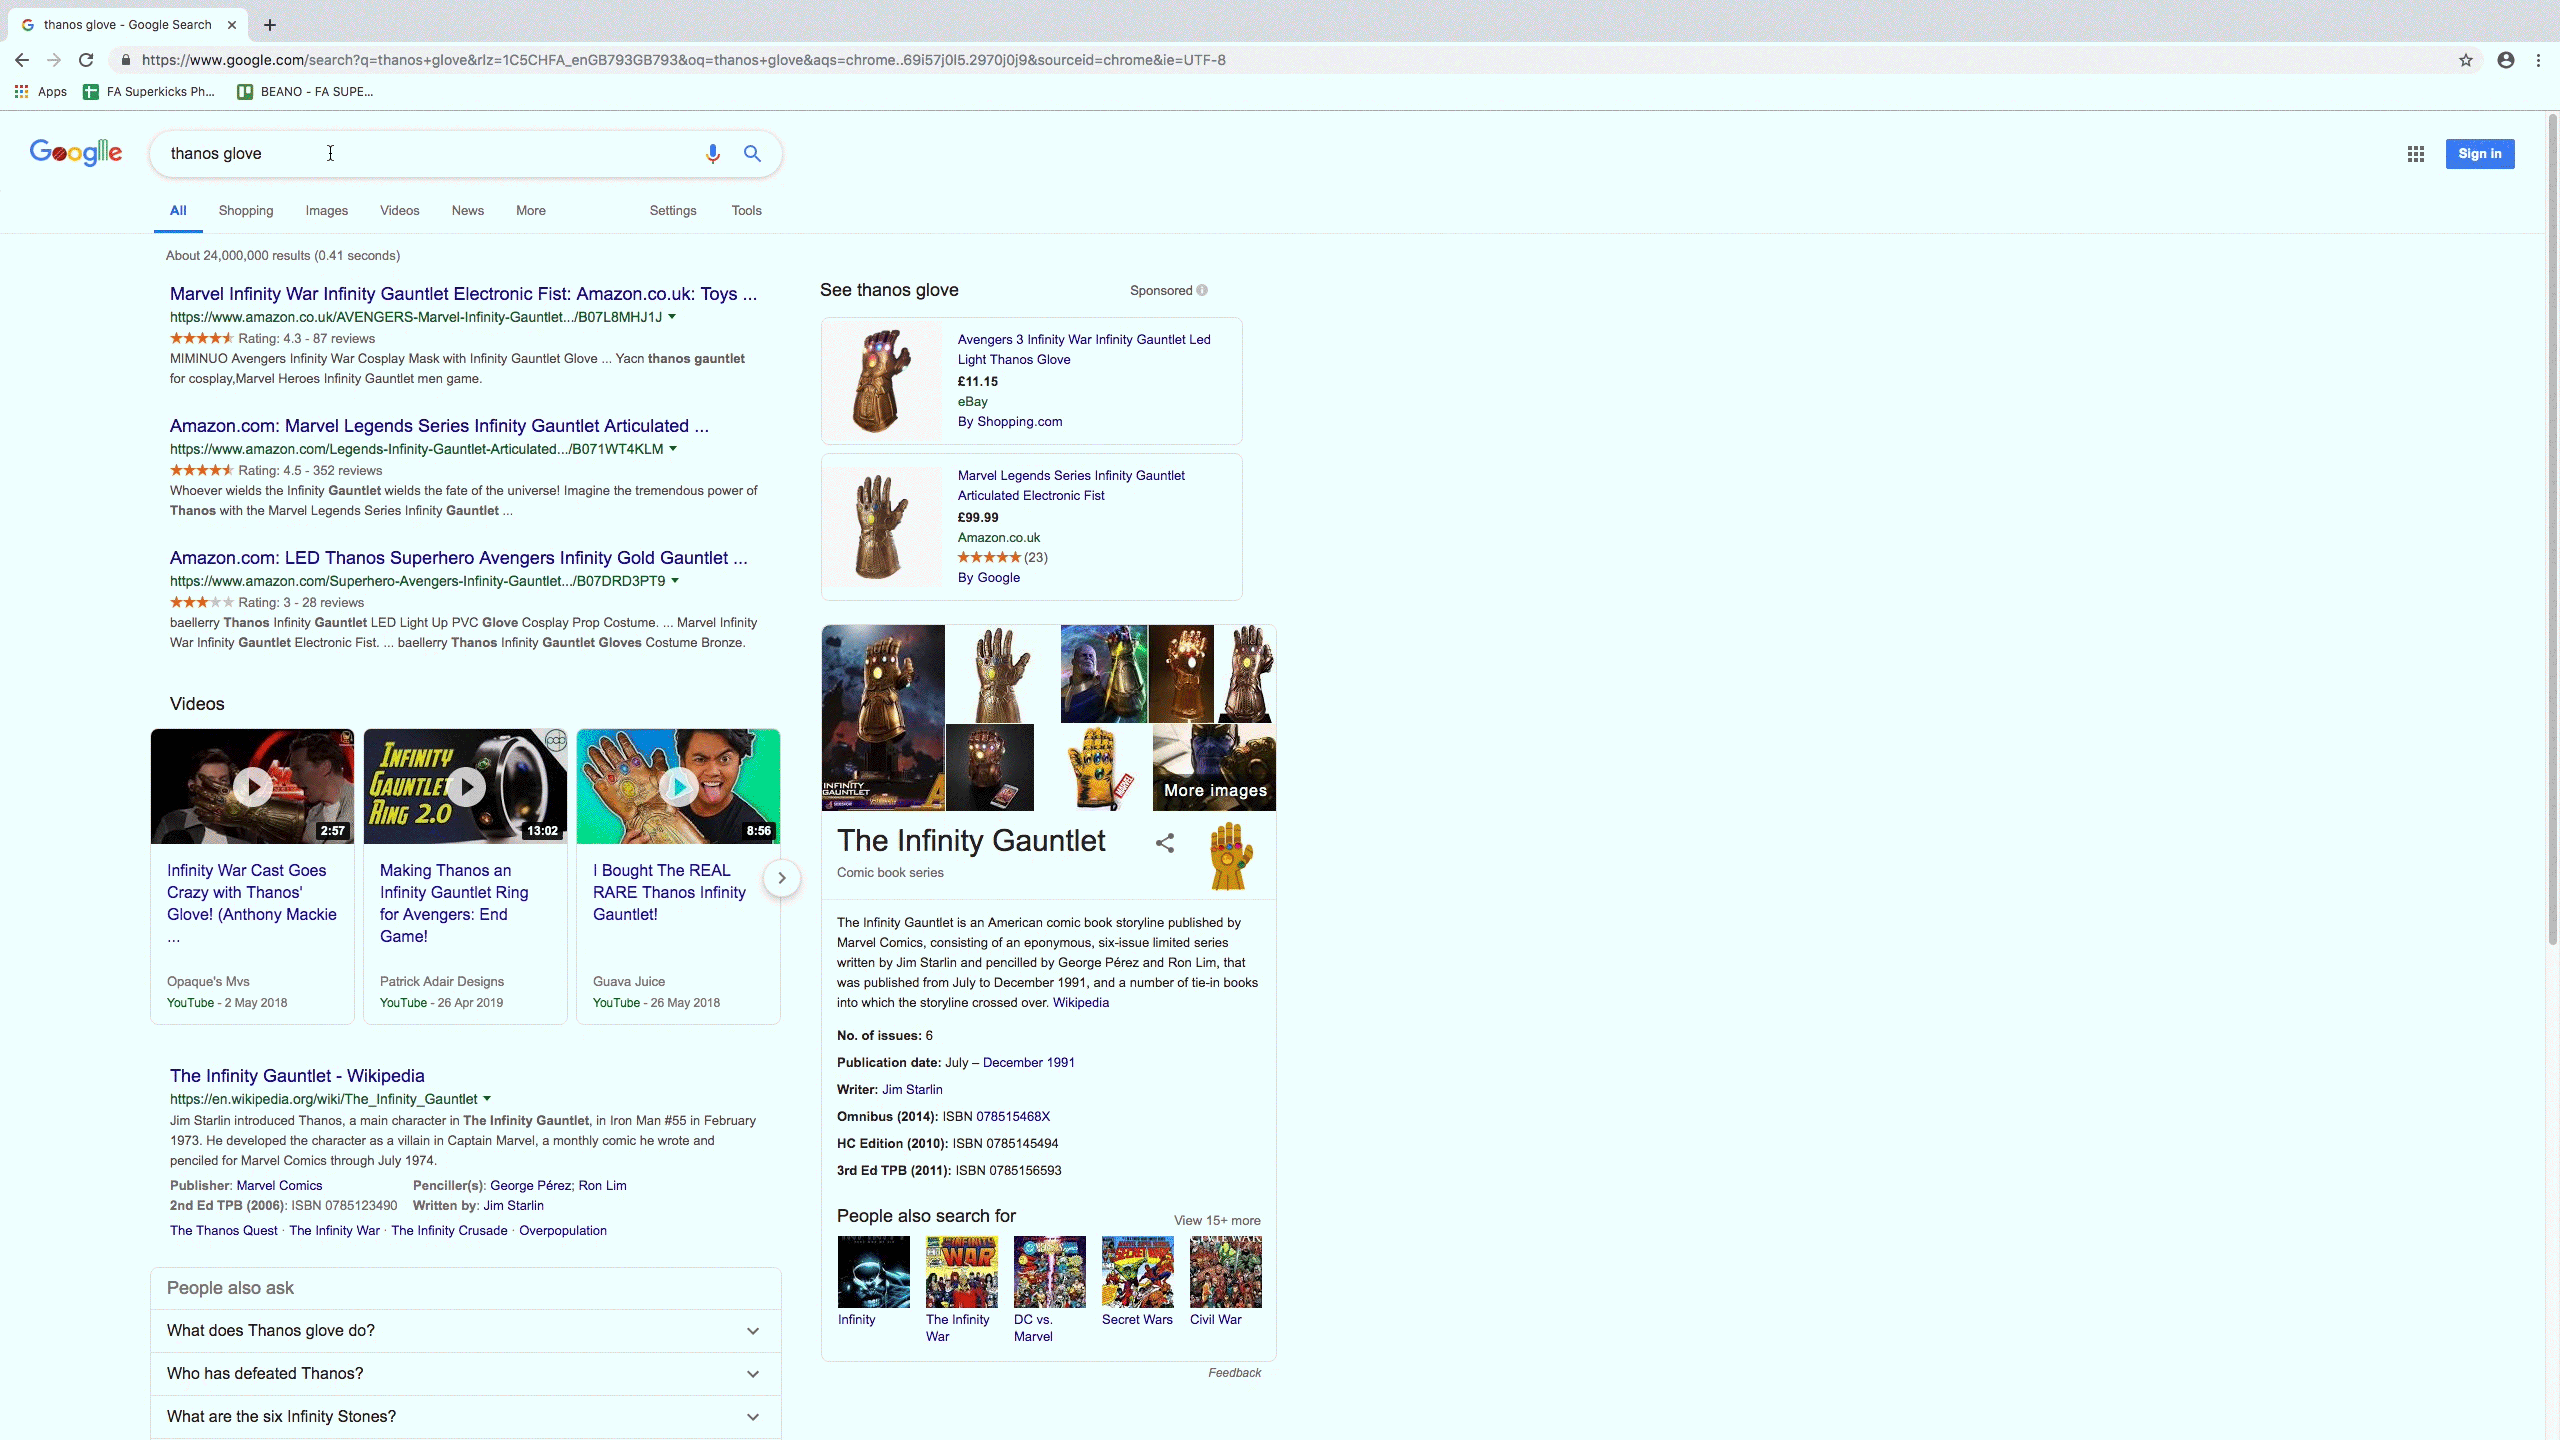The height and width of the screenshot is (1440, 2560).
Task: Click the page vertical scrollbar
Action: click(x=2552, y=530)
